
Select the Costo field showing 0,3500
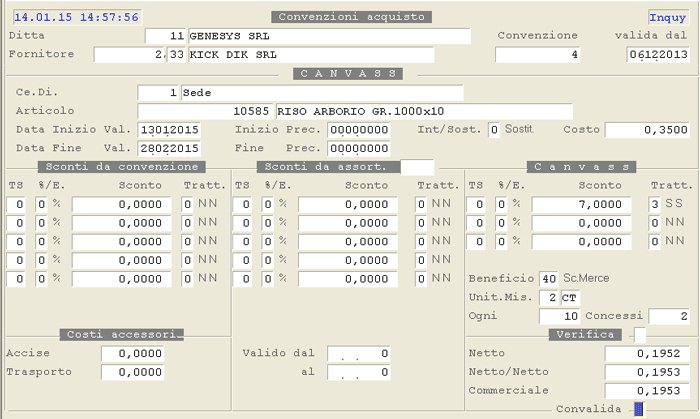point(647,130)
